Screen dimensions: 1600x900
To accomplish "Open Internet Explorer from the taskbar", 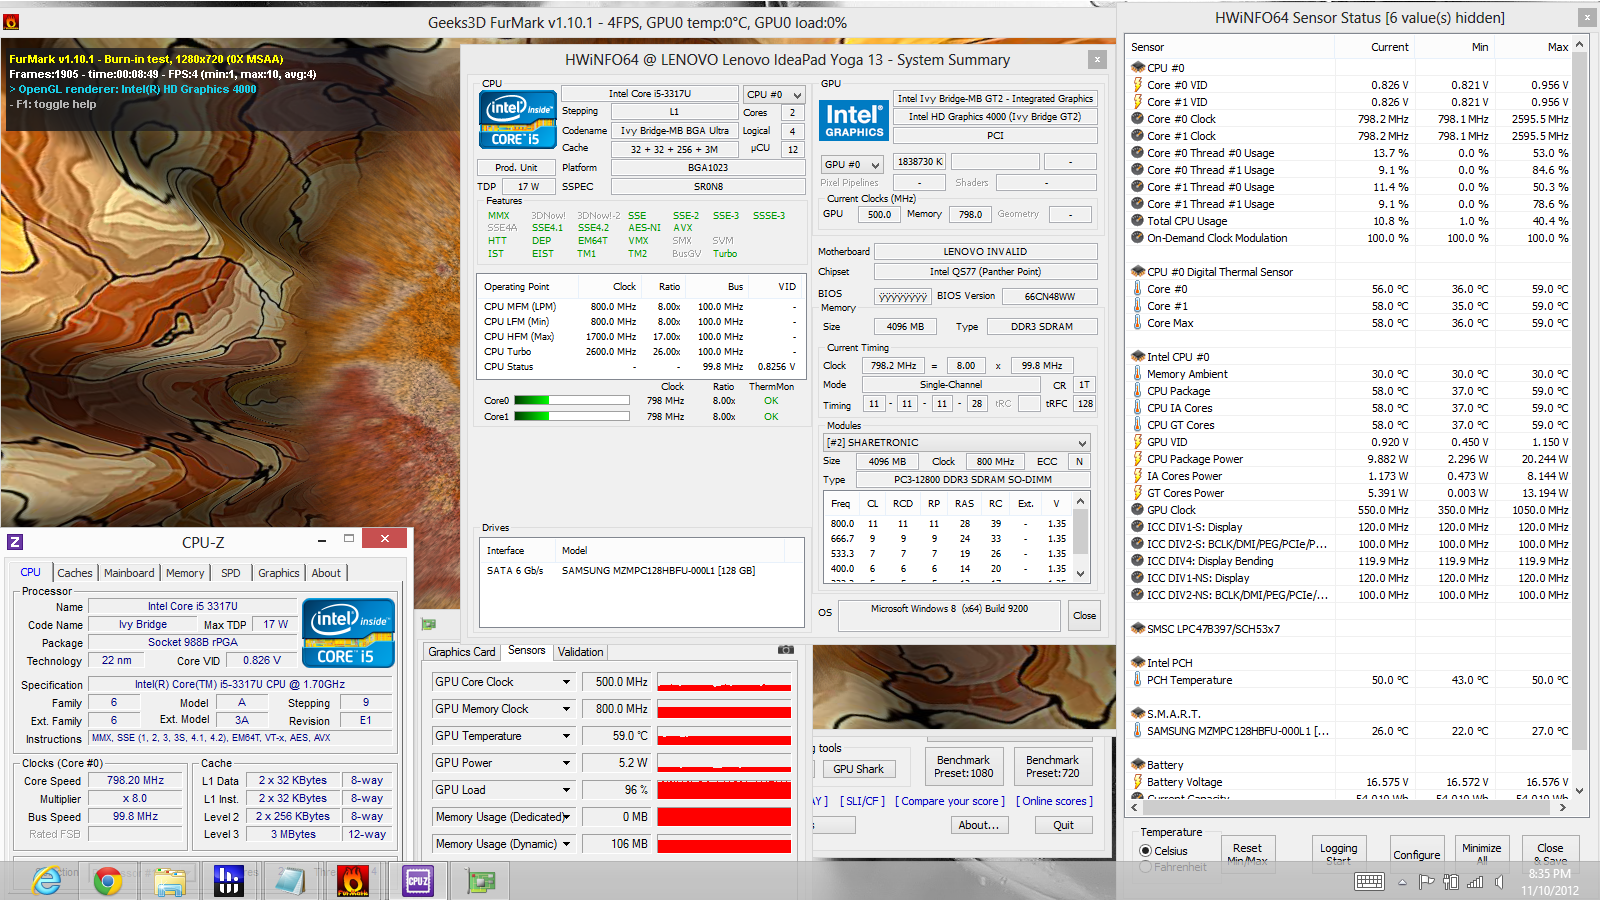I will (x=46, y=880).
